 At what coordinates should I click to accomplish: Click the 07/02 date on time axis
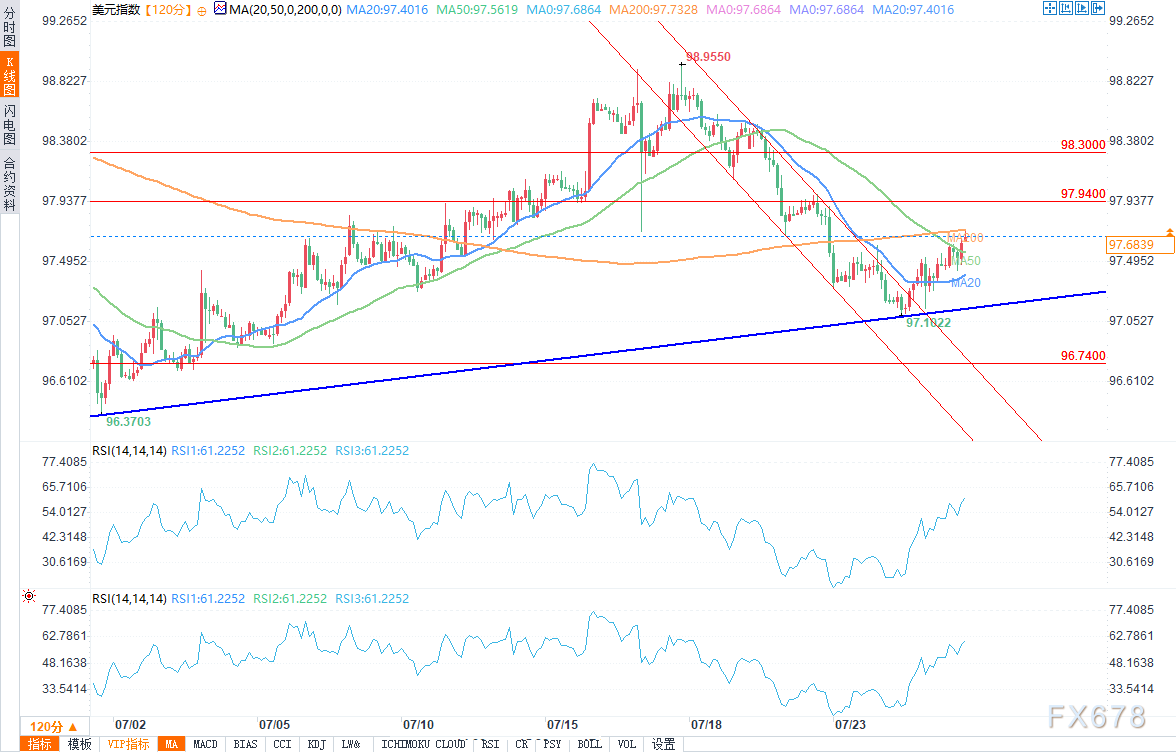130,725
